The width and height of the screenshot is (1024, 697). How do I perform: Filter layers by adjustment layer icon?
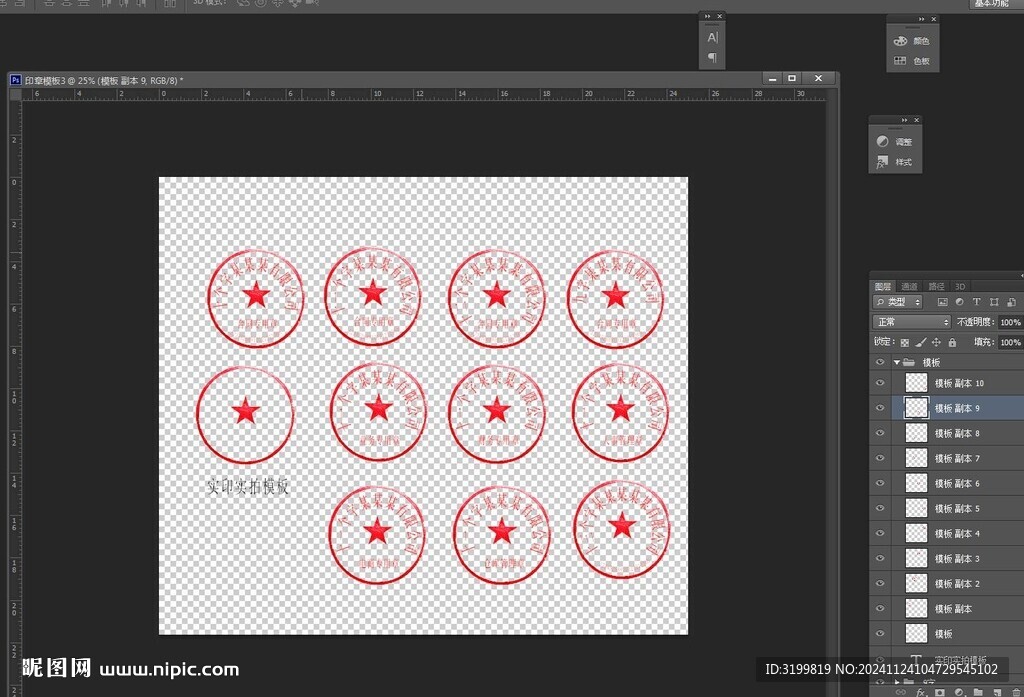point(959,302)
